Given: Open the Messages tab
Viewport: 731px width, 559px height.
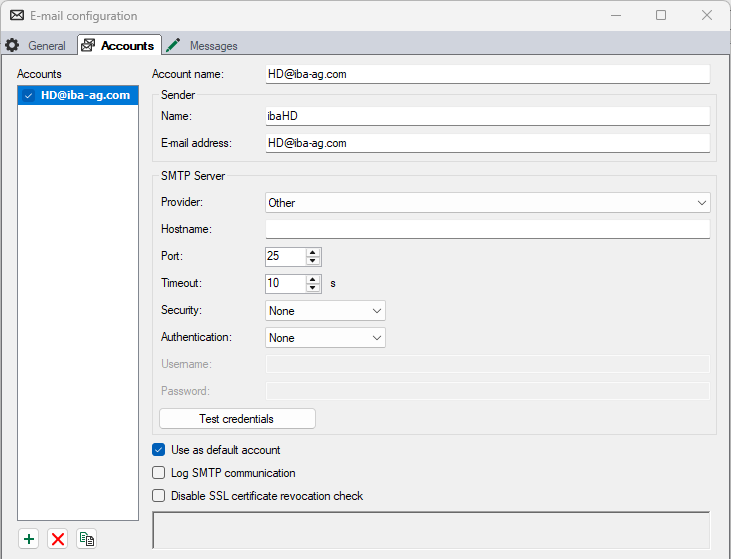Looking at the screenshot, I should (x=203, y=46).
